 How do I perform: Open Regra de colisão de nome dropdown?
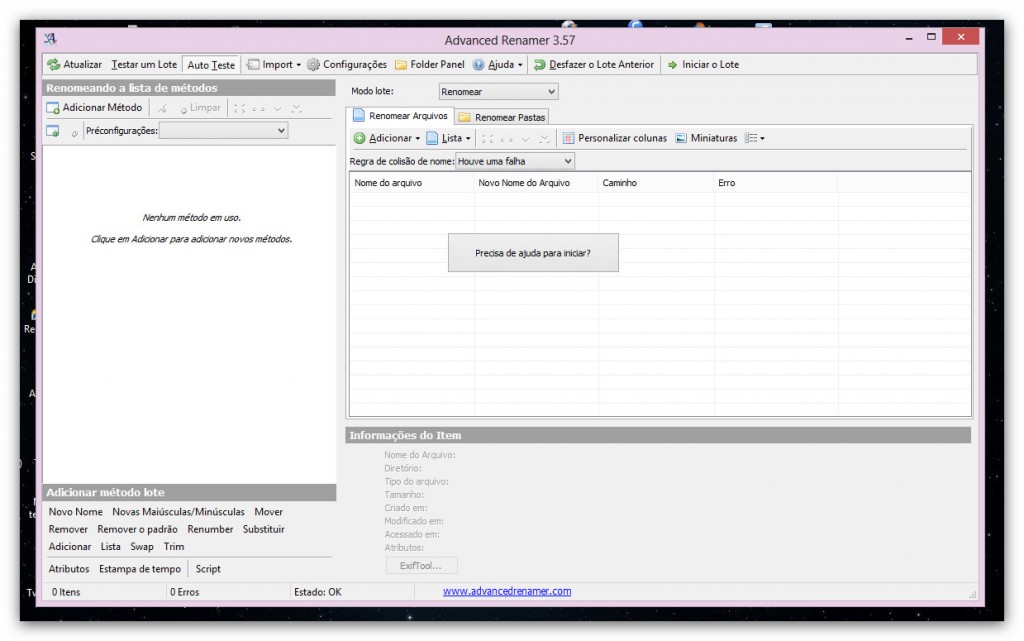[x=515, y=161]
